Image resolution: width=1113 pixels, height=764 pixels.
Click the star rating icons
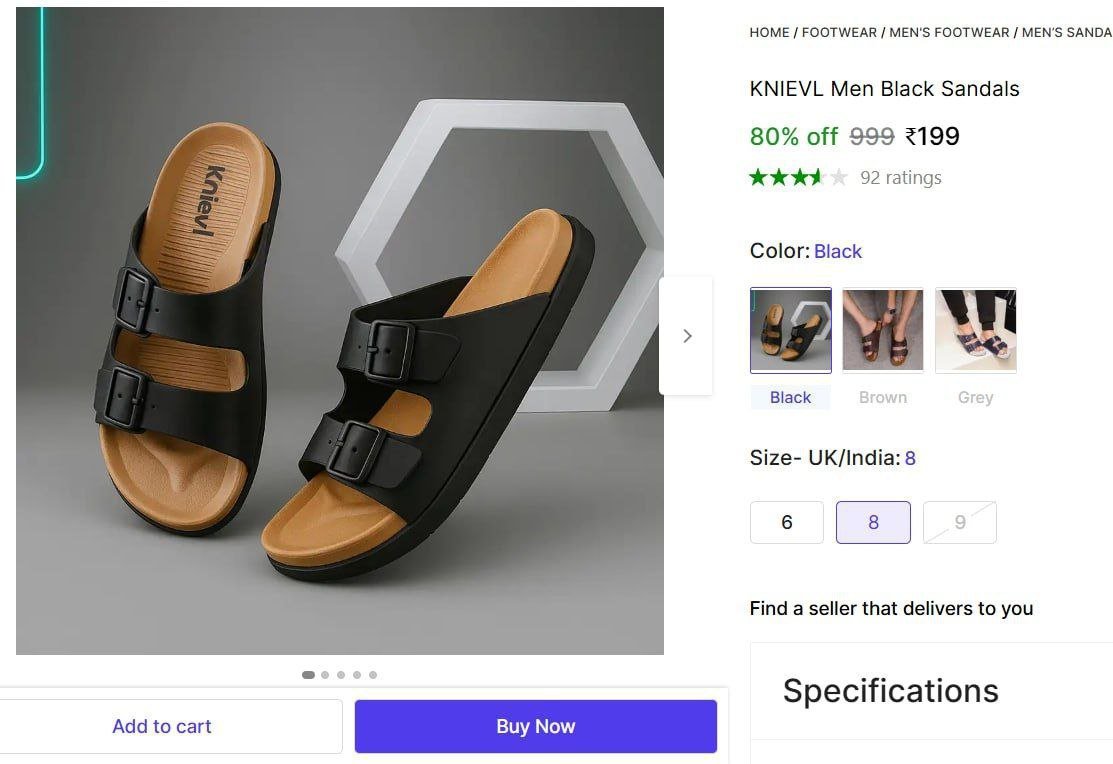pyautogui.click(x=798, y=178)
